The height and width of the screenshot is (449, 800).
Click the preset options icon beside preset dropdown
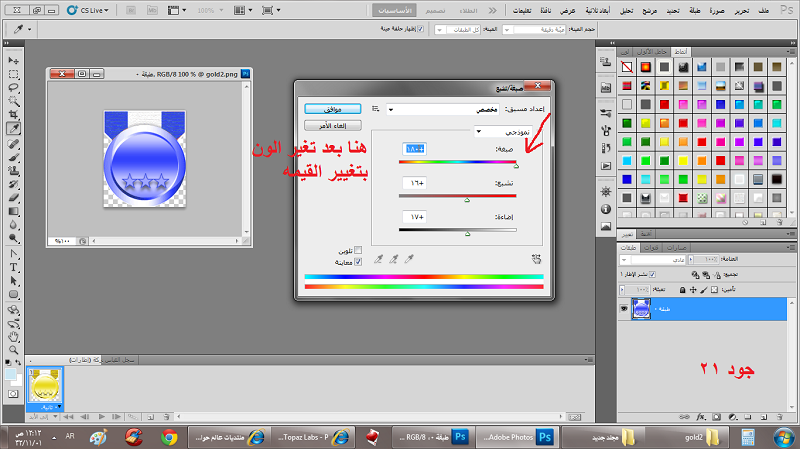[x=375, y=108]
